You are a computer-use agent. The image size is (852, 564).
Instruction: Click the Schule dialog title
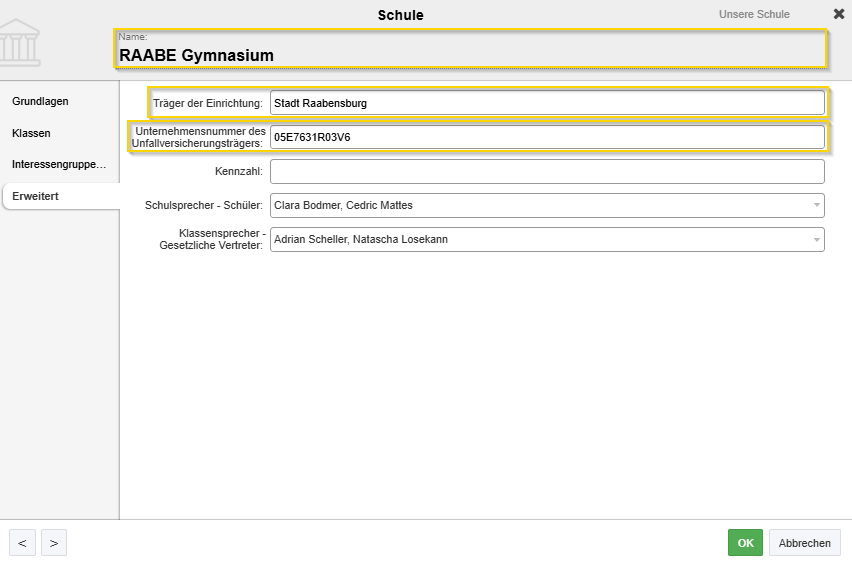click(400, 15)
